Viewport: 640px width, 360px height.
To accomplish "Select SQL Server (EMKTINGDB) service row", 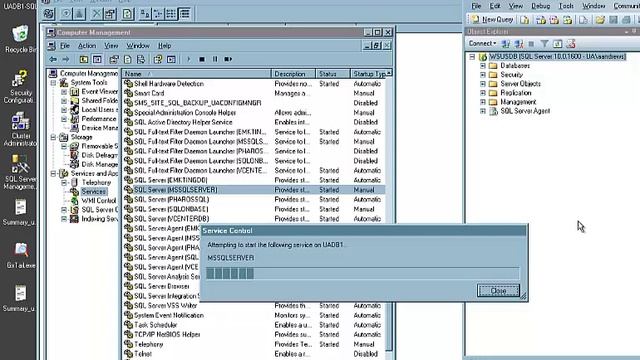I will tap(254, 180).
